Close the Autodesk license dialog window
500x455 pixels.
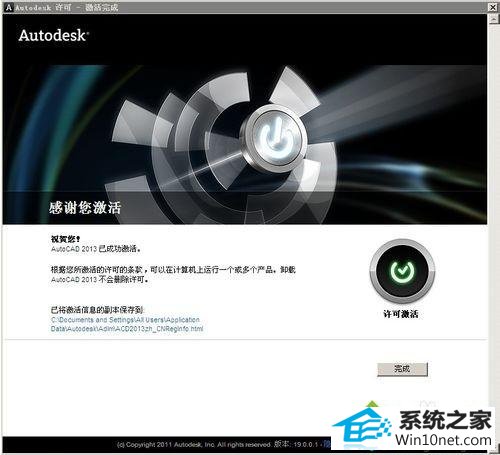(493, 7)
